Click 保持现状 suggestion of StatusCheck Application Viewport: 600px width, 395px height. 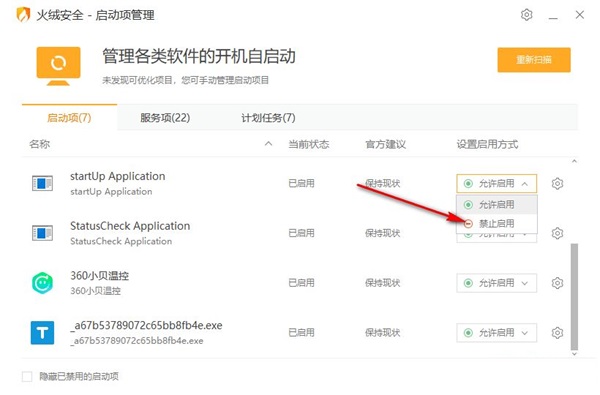coord(383,233)
